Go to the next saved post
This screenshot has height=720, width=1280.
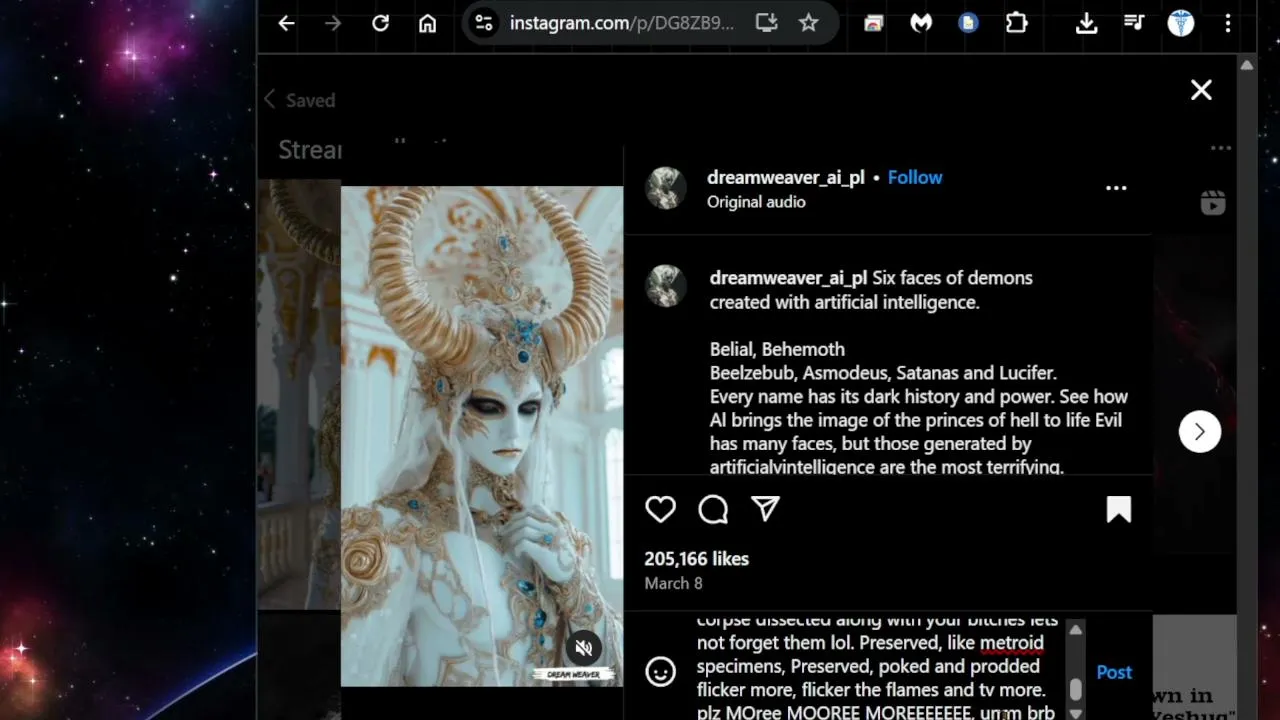(1200, 432)
